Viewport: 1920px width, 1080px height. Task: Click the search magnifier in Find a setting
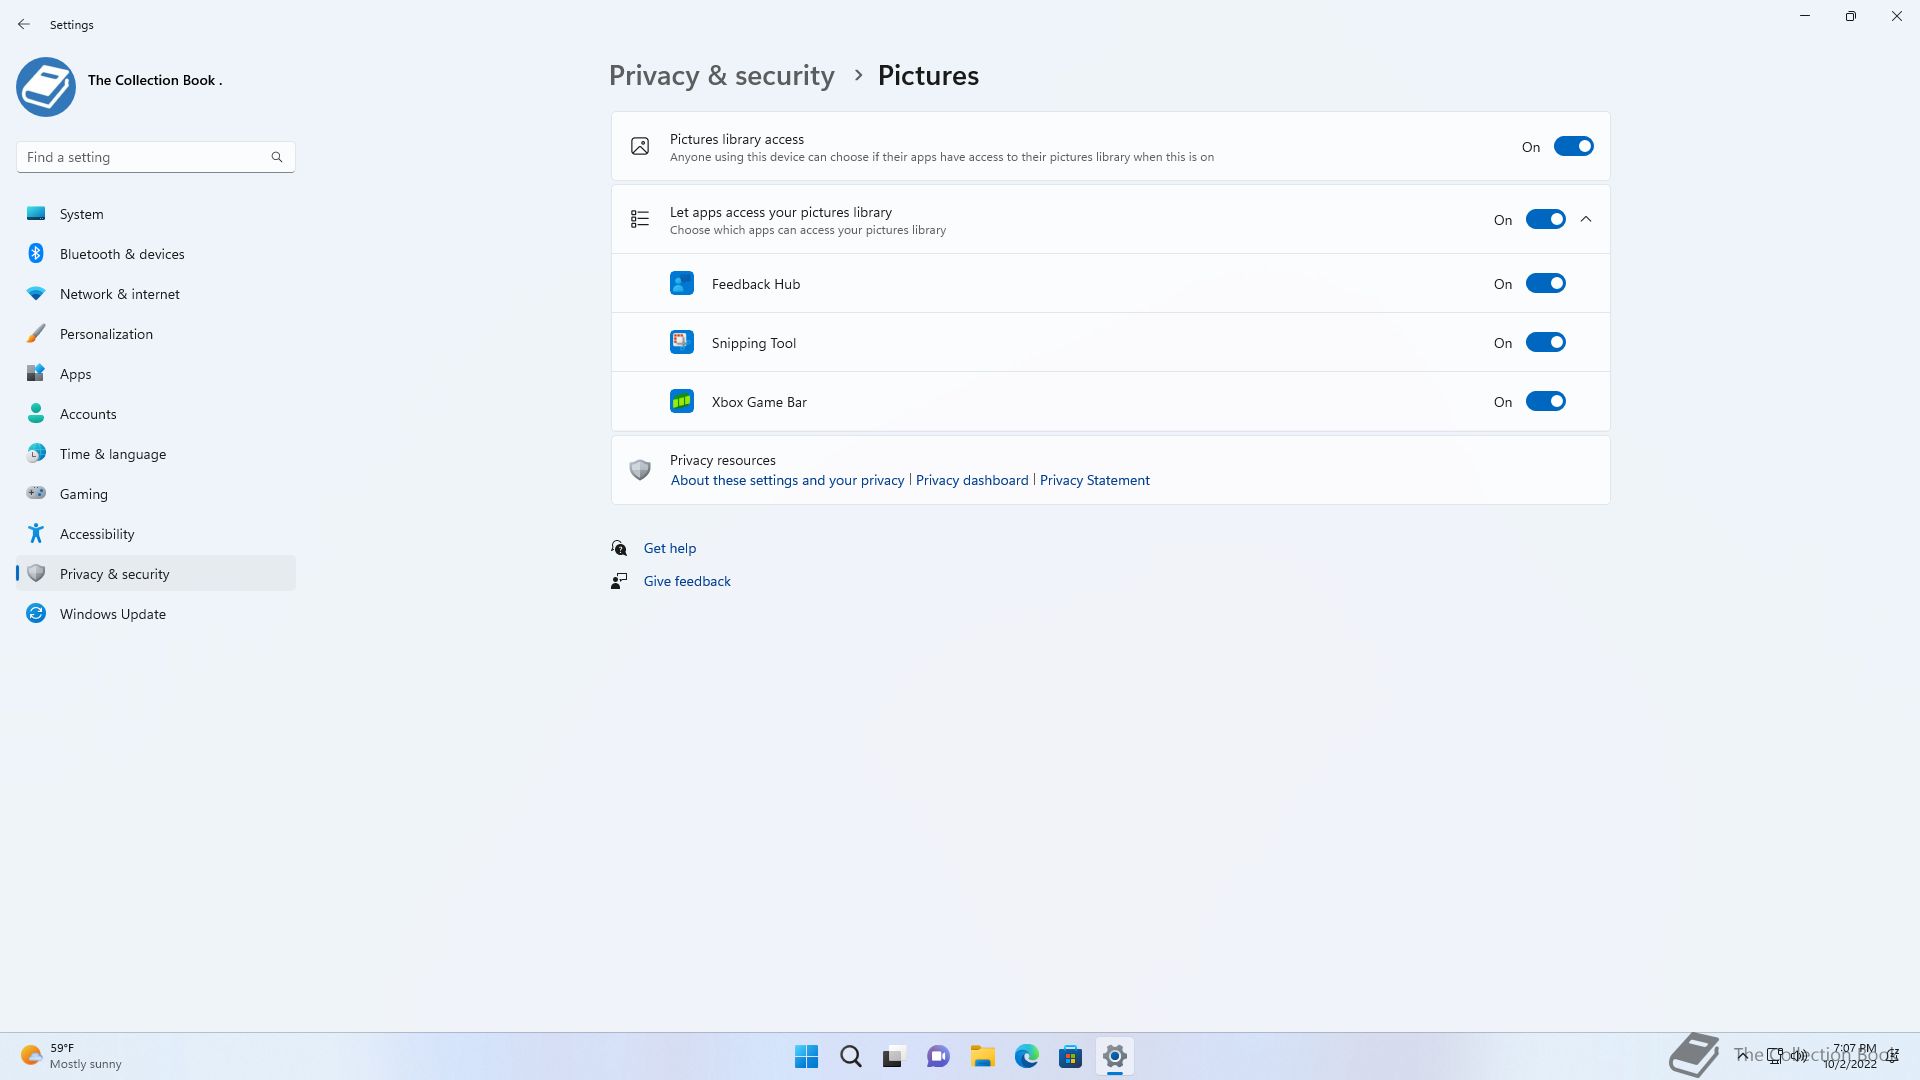pyautogui.click(x=277, y=157)
